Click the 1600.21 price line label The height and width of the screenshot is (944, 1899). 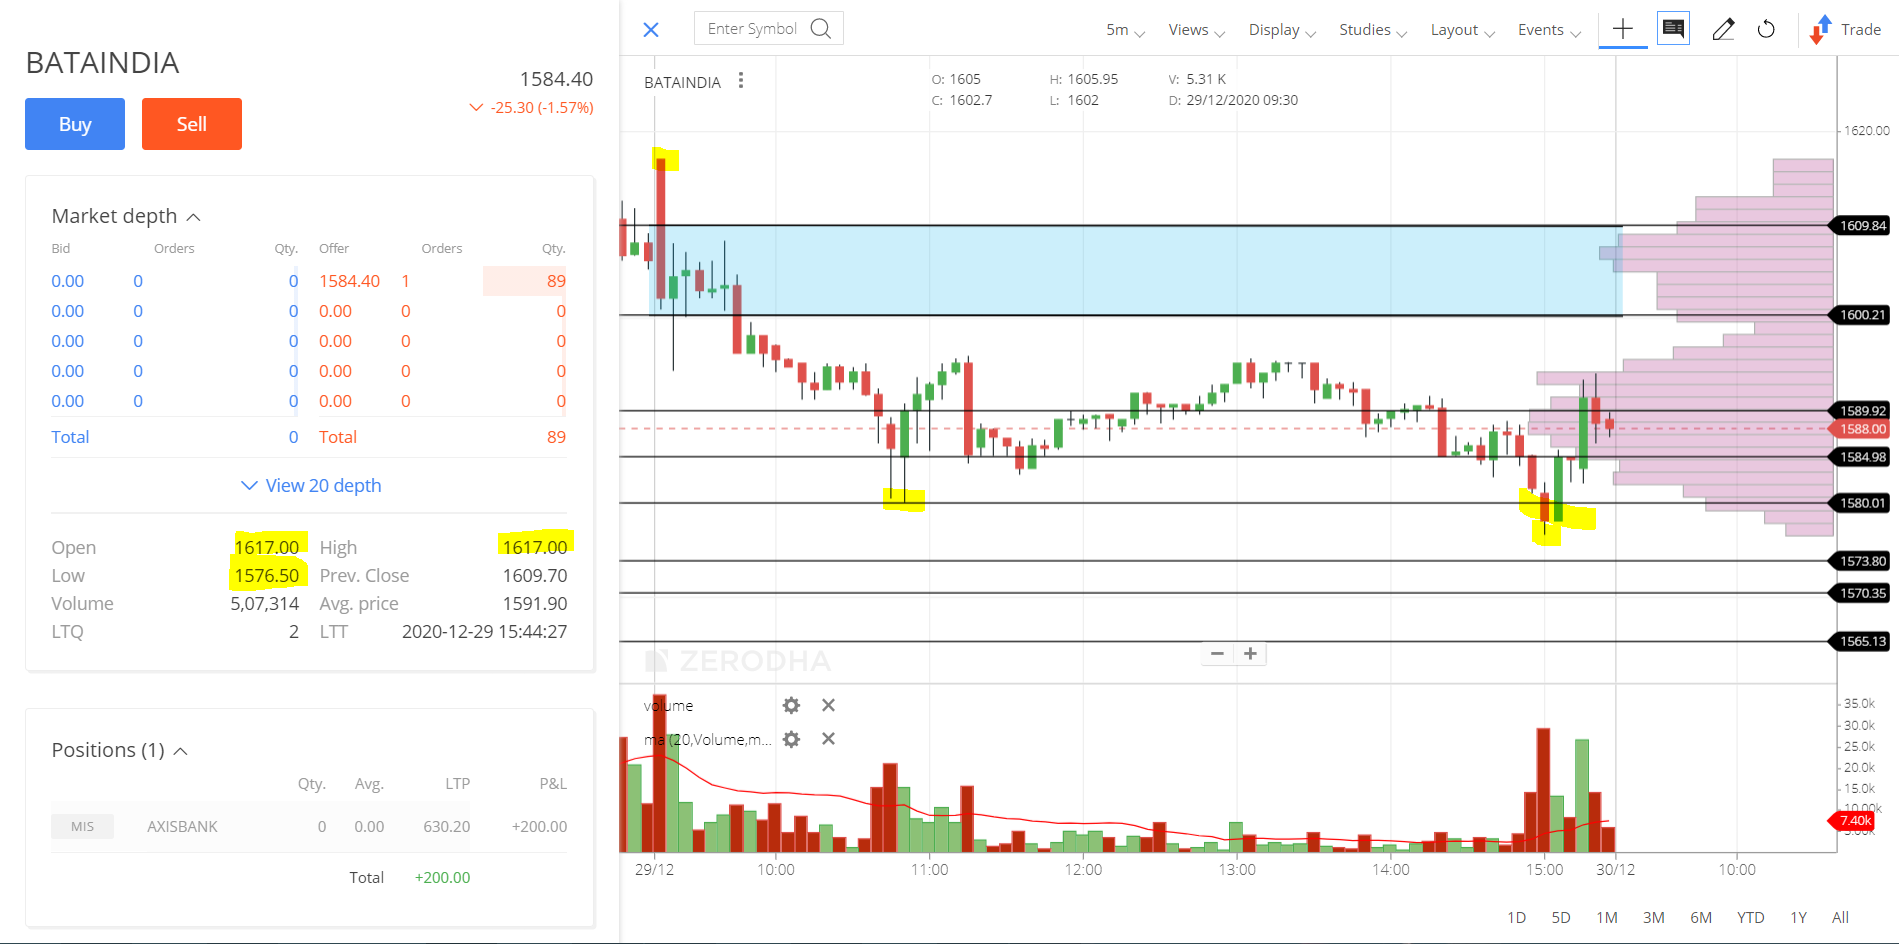[x=1862, y=315]
